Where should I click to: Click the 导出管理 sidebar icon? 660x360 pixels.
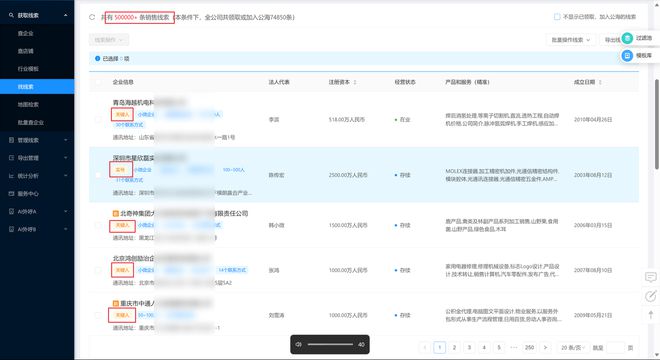coord(11,158)
